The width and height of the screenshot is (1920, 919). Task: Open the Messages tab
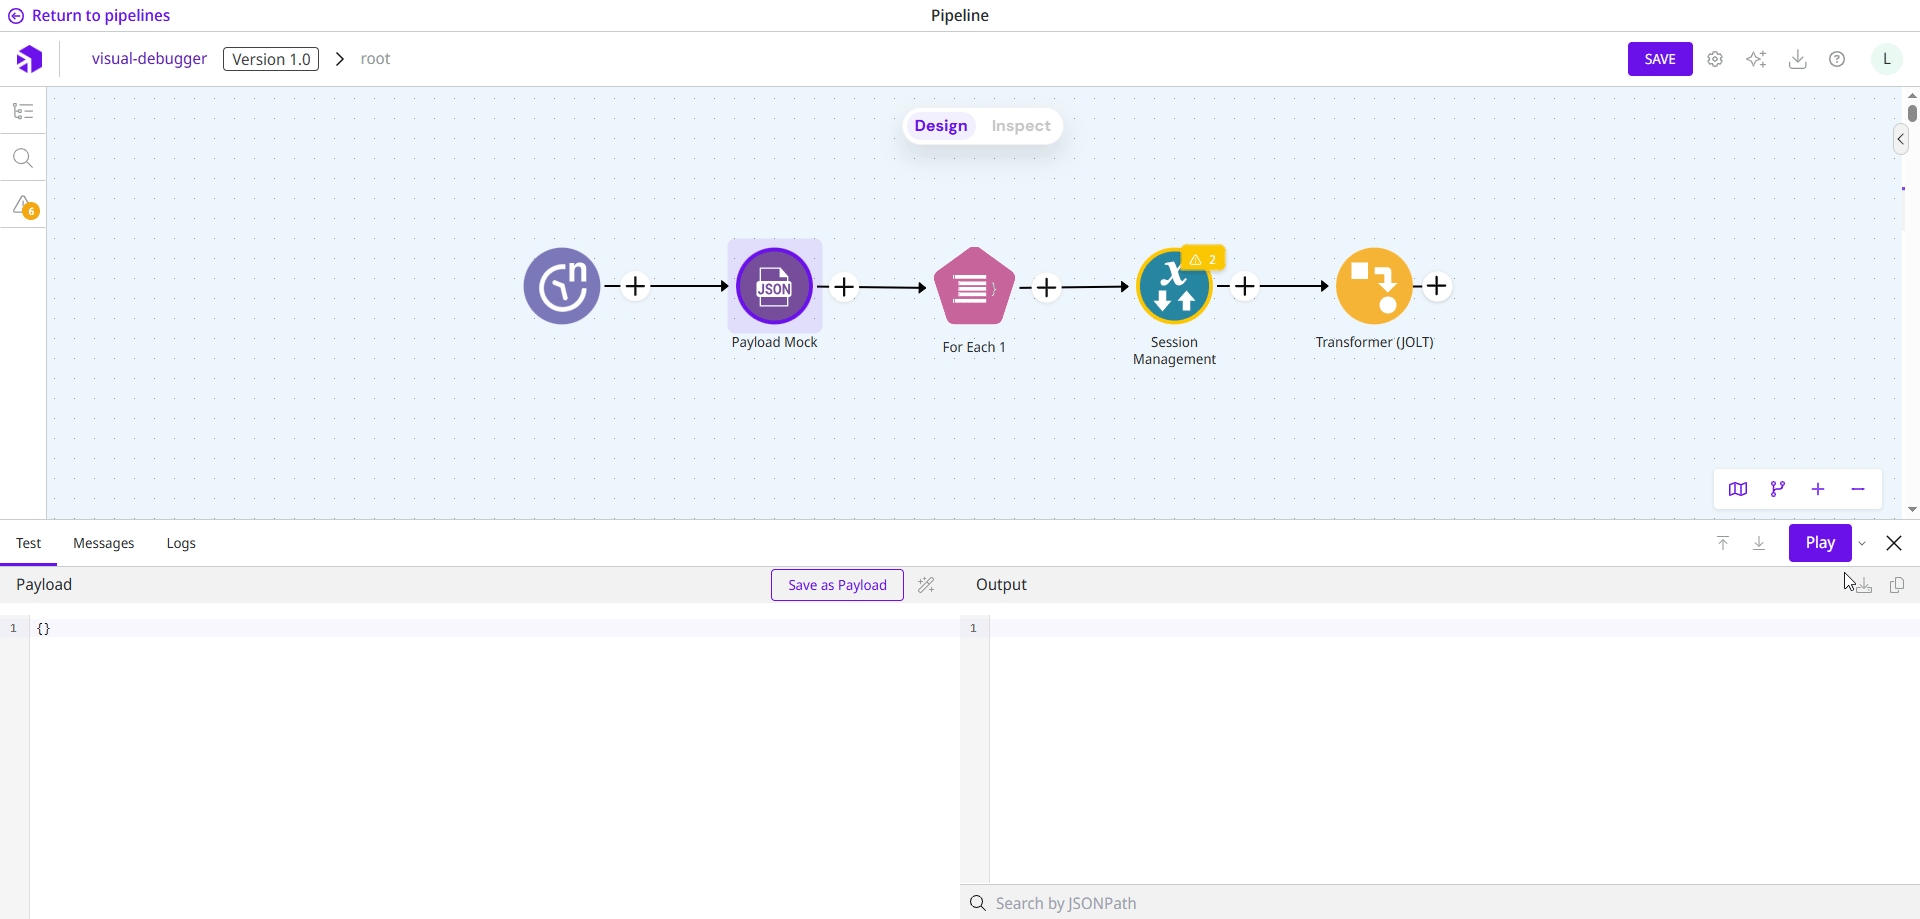[x=104, y=543]
